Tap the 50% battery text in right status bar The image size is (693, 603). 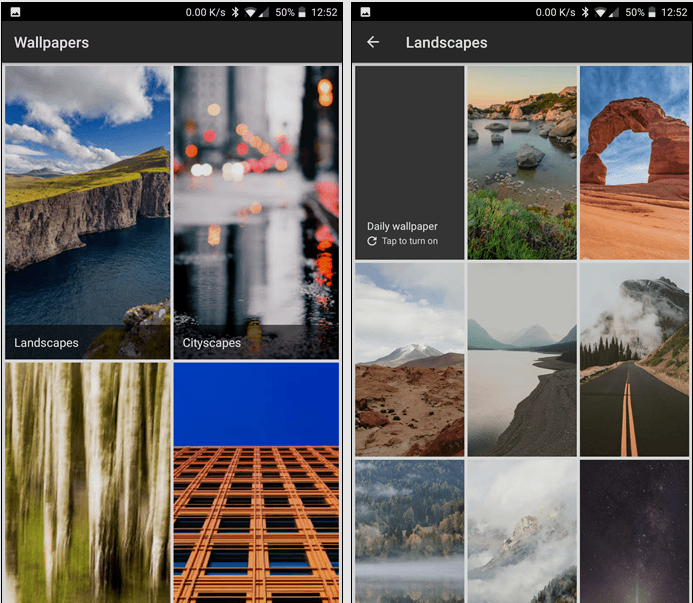point(635,12)
